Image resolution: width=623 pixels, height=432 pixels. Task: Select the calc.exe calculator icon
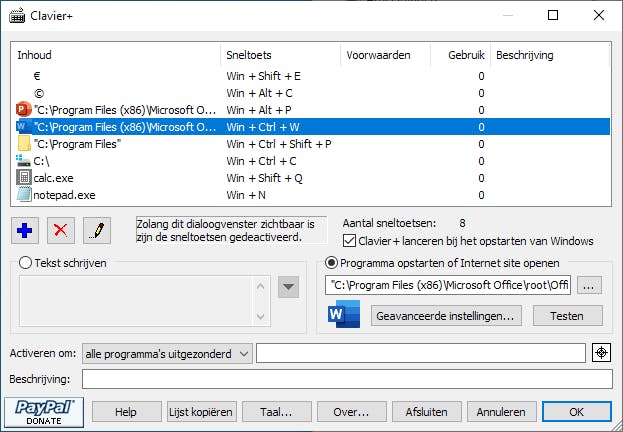pos(25,177)
